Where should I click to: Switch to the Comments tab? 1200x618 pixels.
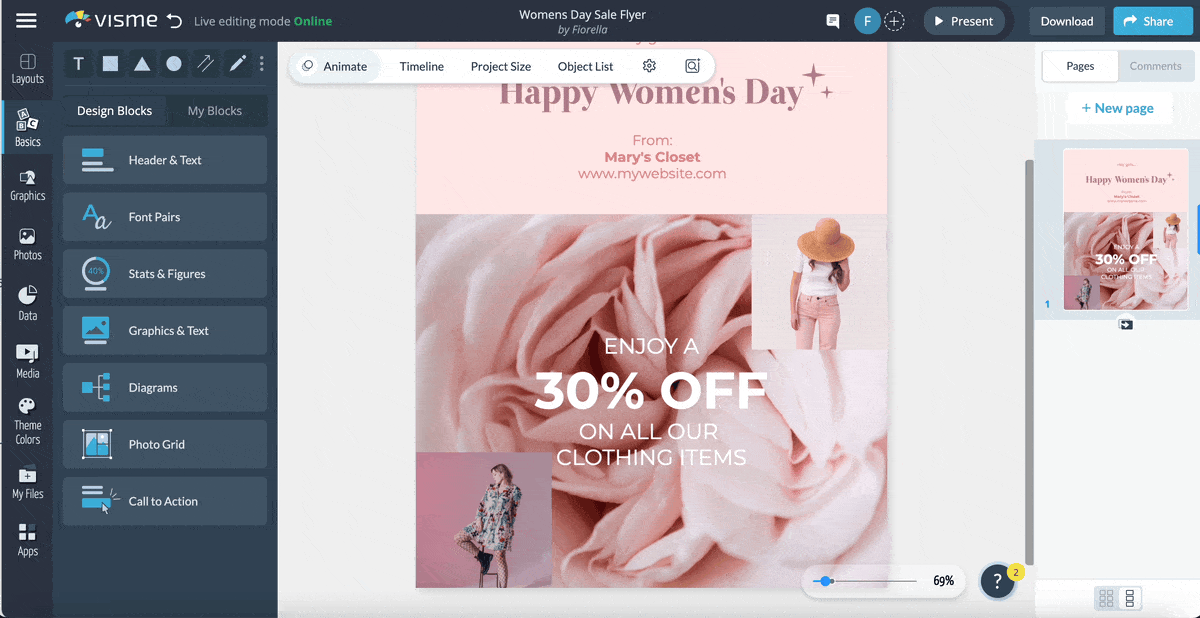1155,66
